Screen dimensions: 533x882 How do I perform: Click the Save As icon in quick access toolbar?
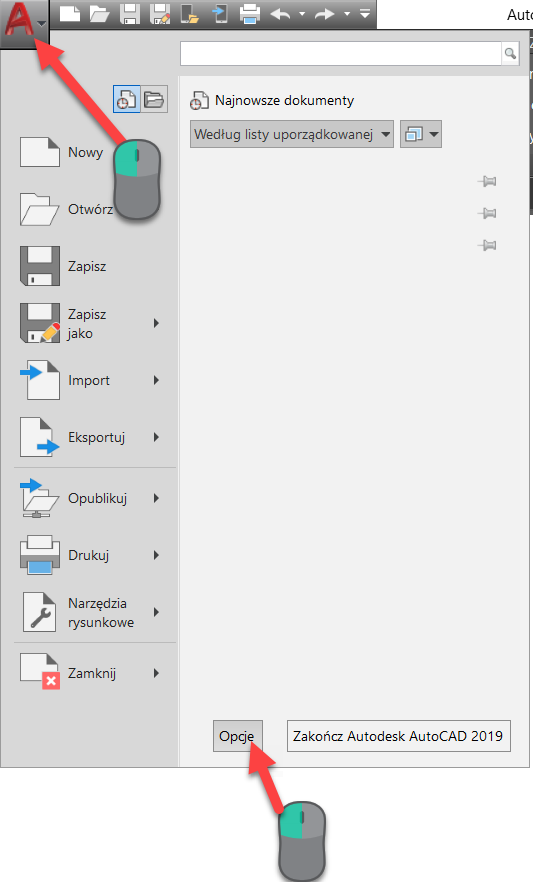click(x=160, y=14)
